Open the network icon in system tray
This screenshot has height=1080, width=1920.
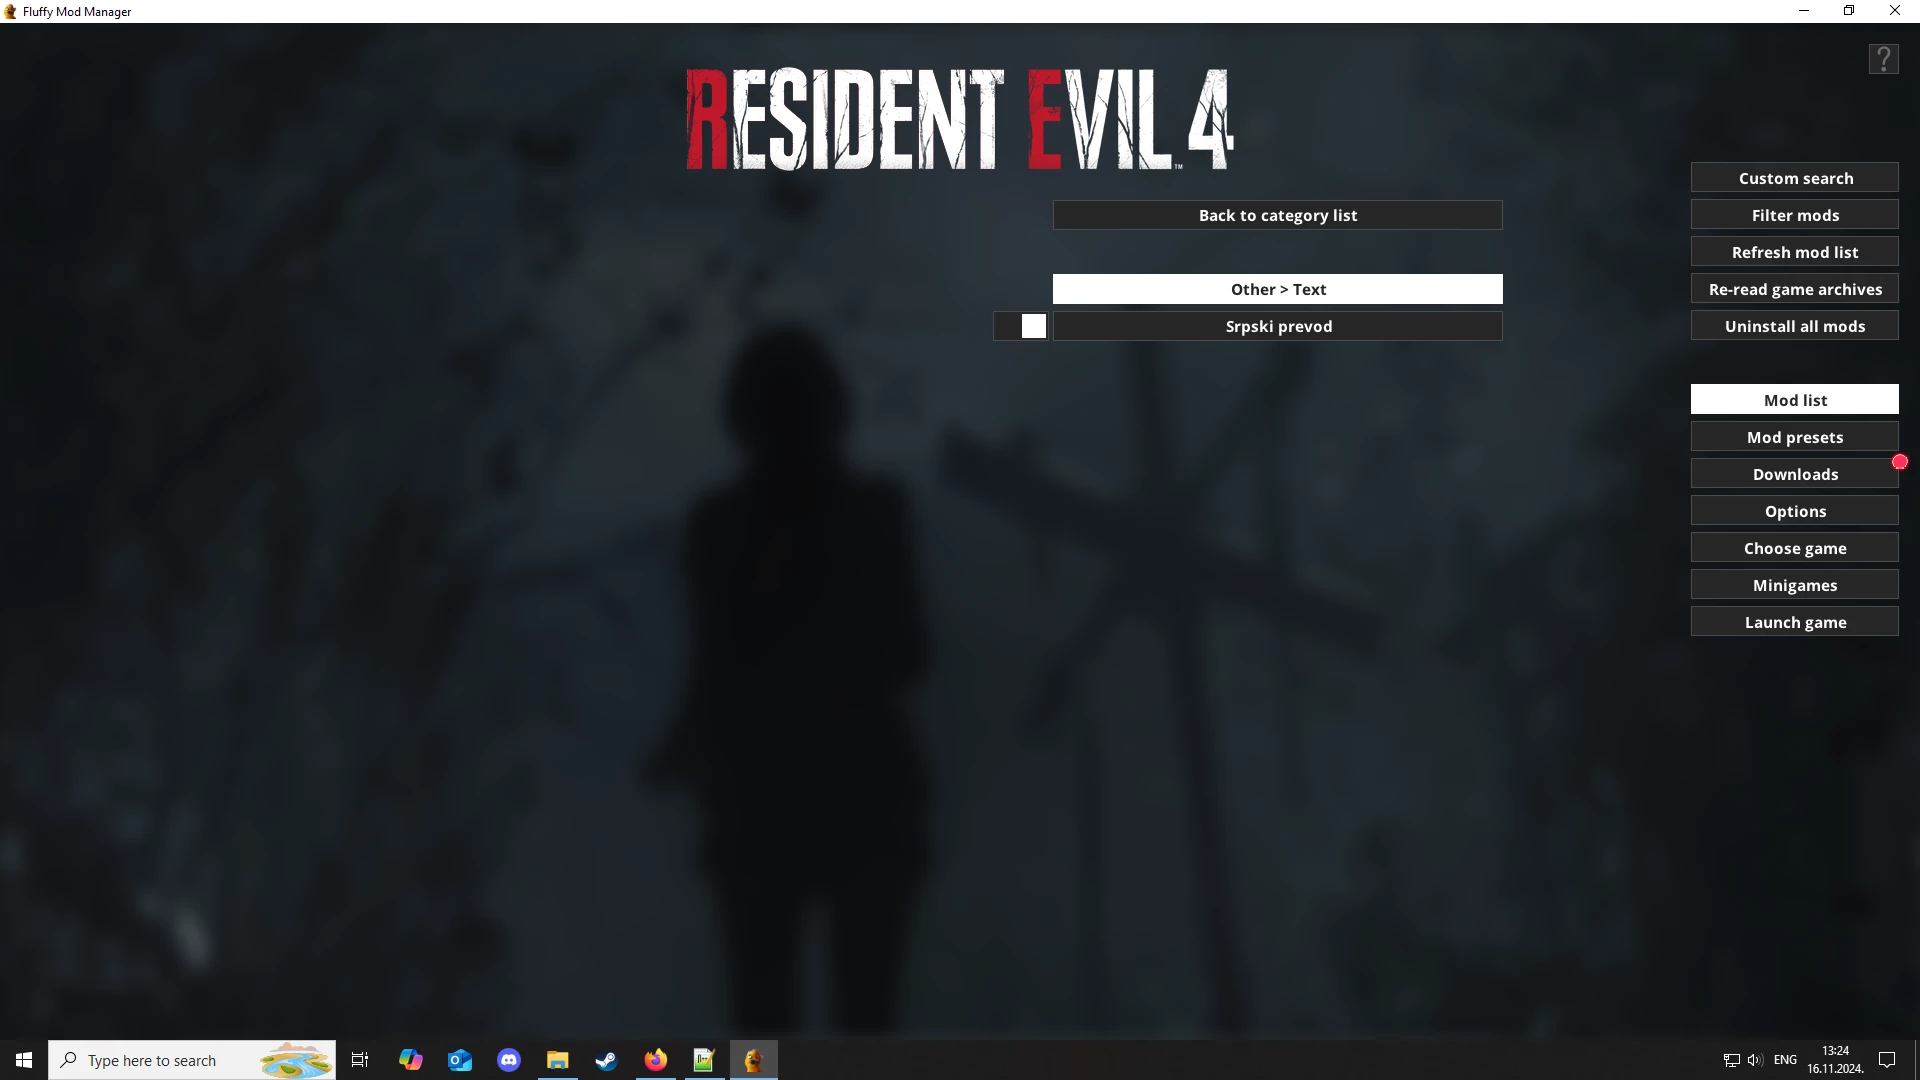coord(1731,1060)
